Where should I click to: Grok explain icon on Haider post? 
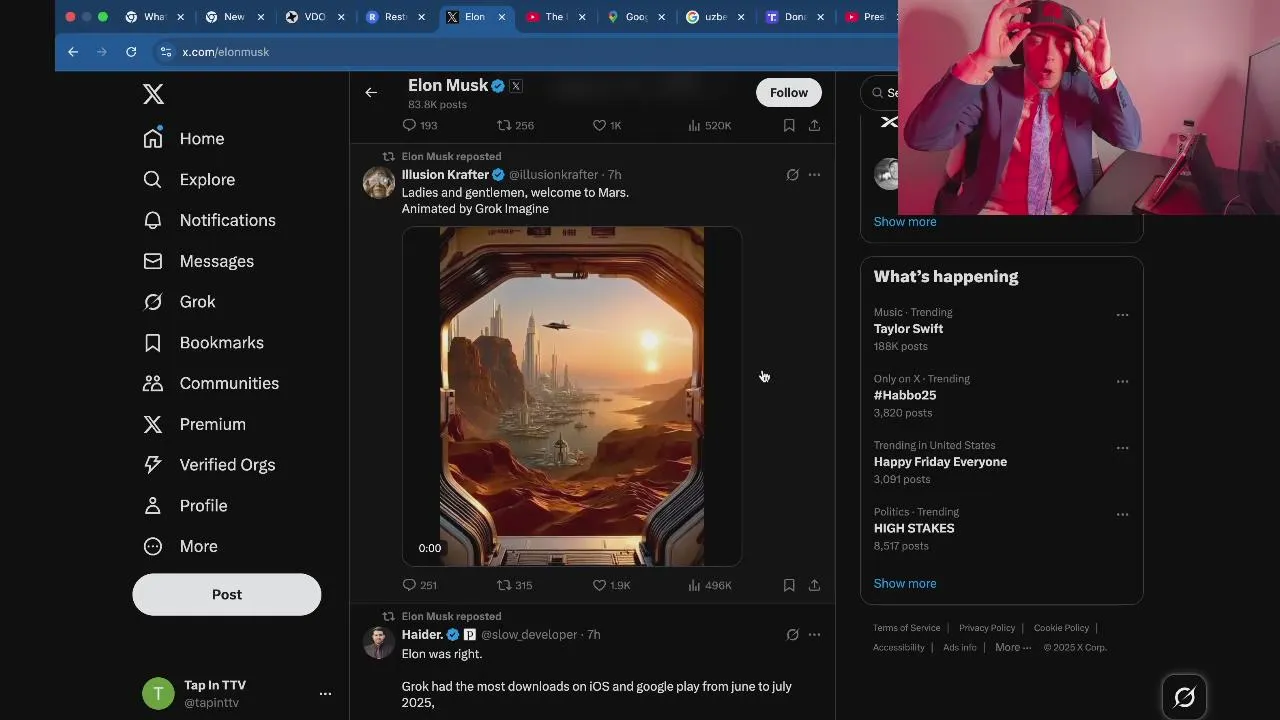pyautogui.click(x=792, y=634)
